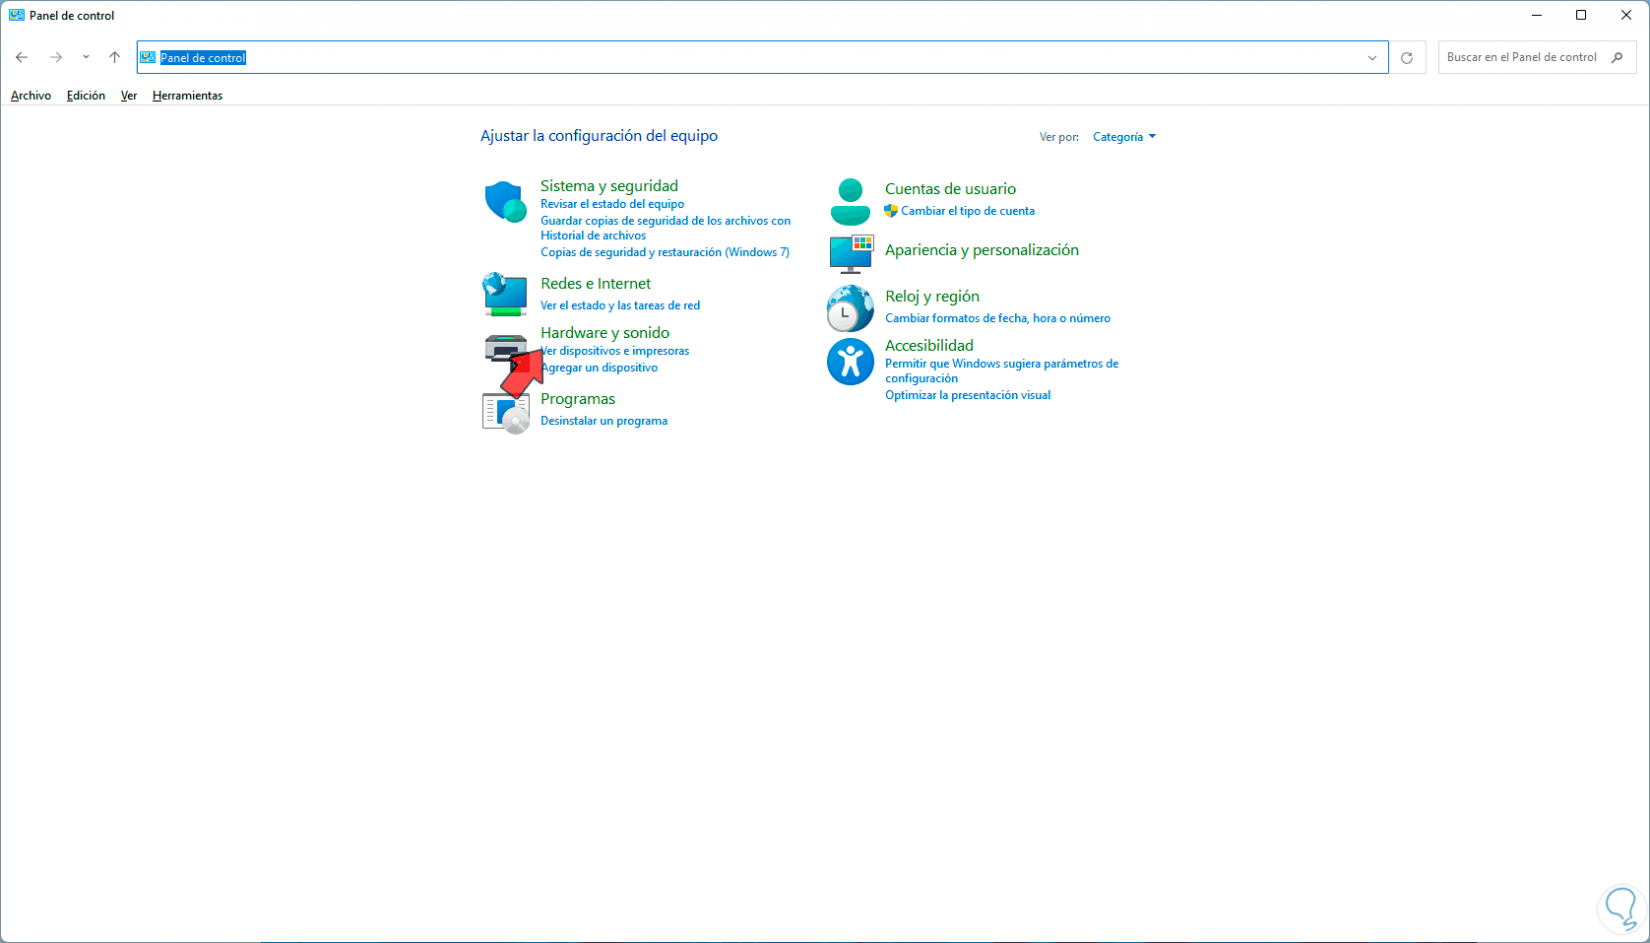
Task: Click Ver dispositivos e impresoras
Action: (x=615, y=351)
